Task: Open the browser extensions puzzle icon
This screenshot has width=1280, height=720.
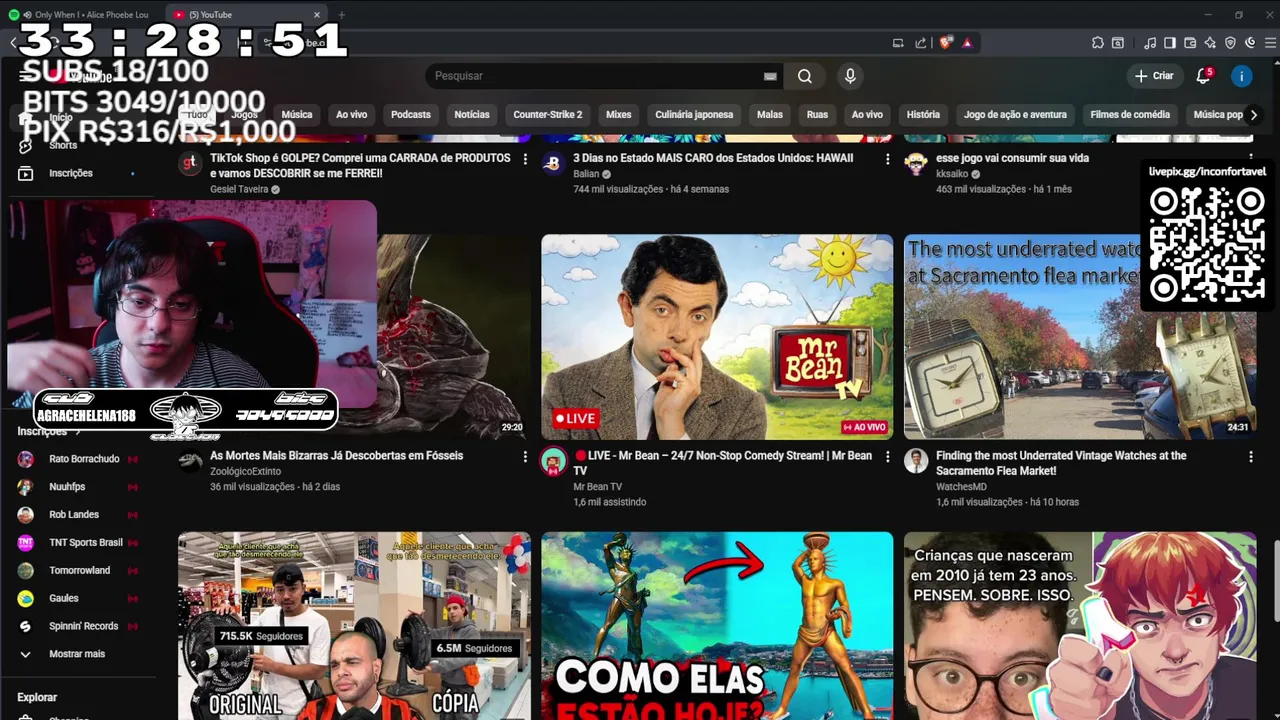Action: pyautogui.click(x=1097, y=43)
